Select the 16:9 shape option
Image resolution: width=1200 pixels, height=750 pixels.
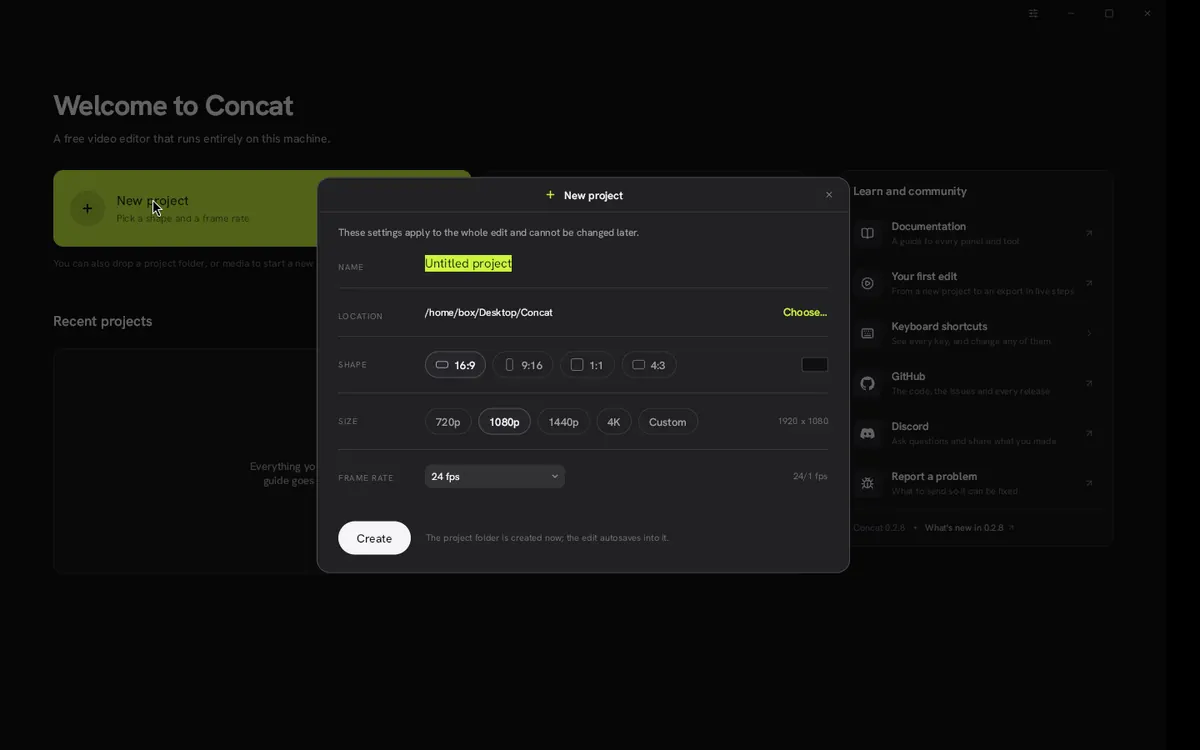pos(455,365)
